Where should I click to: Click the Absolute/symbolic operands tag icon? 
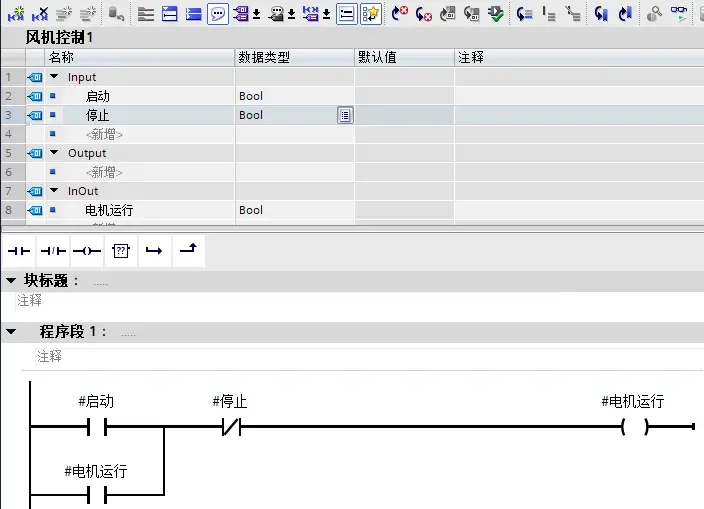pos(241,14)
